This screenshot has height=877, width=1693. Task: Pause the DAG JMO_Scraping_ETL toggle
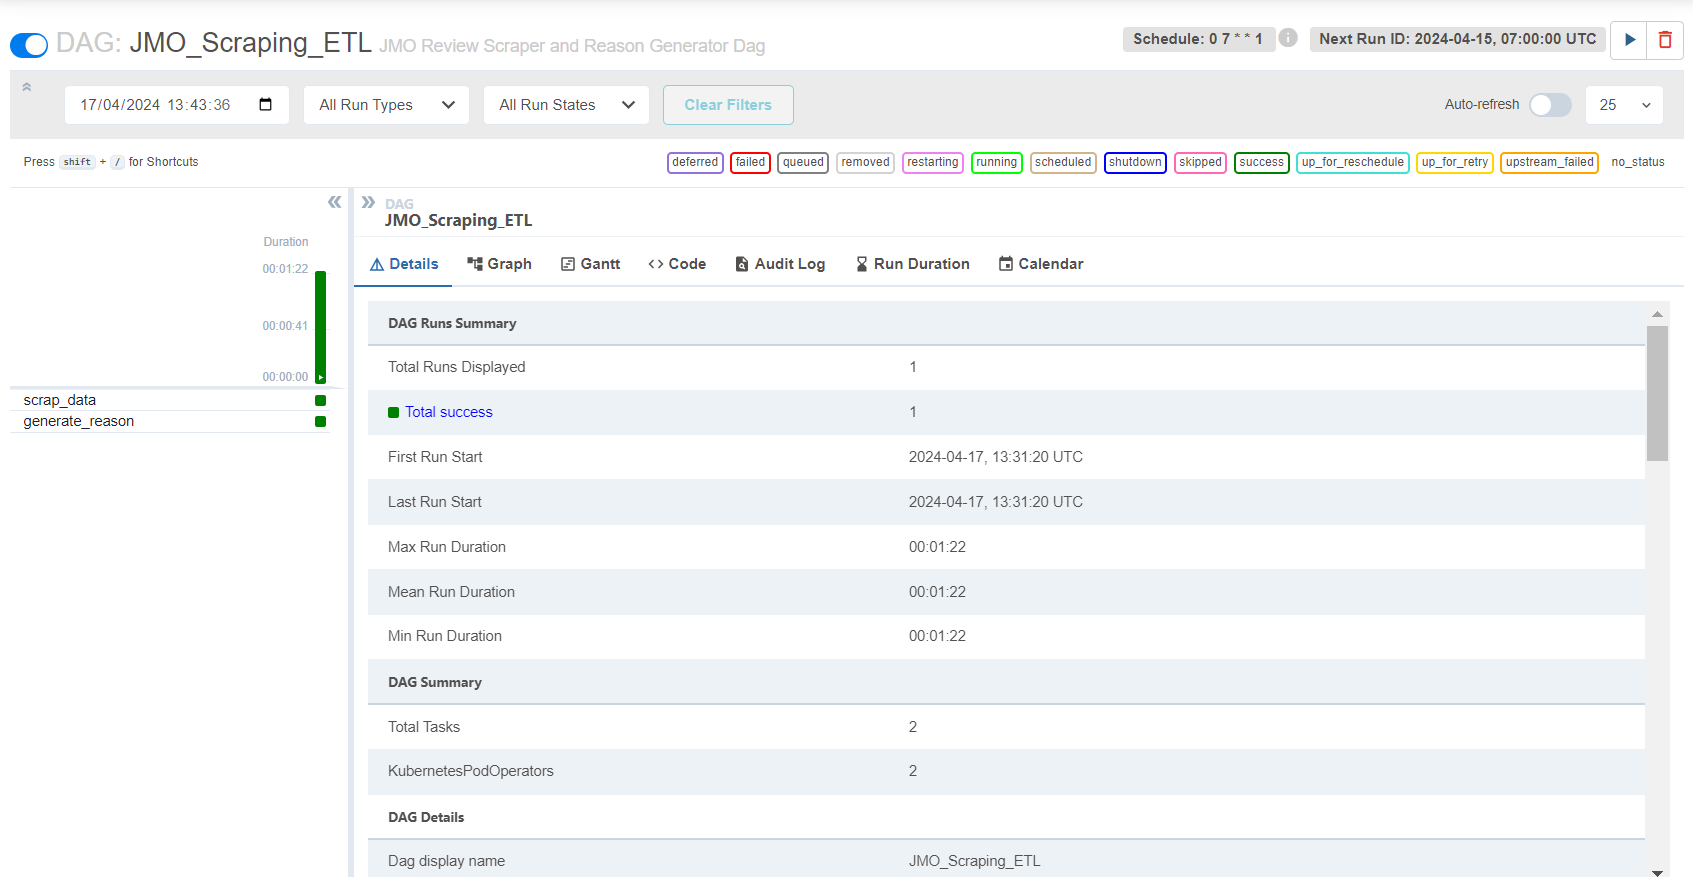[x=29, y=45]
